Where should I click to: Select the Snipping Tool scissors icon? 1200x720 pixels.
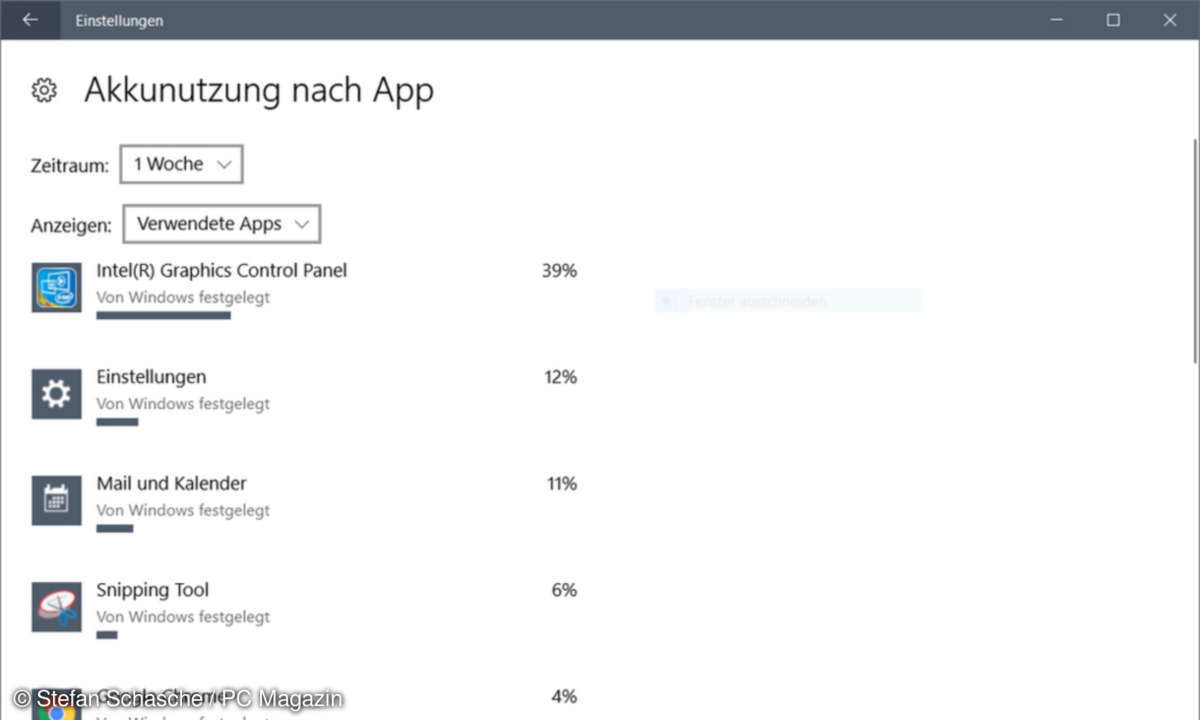56,607
